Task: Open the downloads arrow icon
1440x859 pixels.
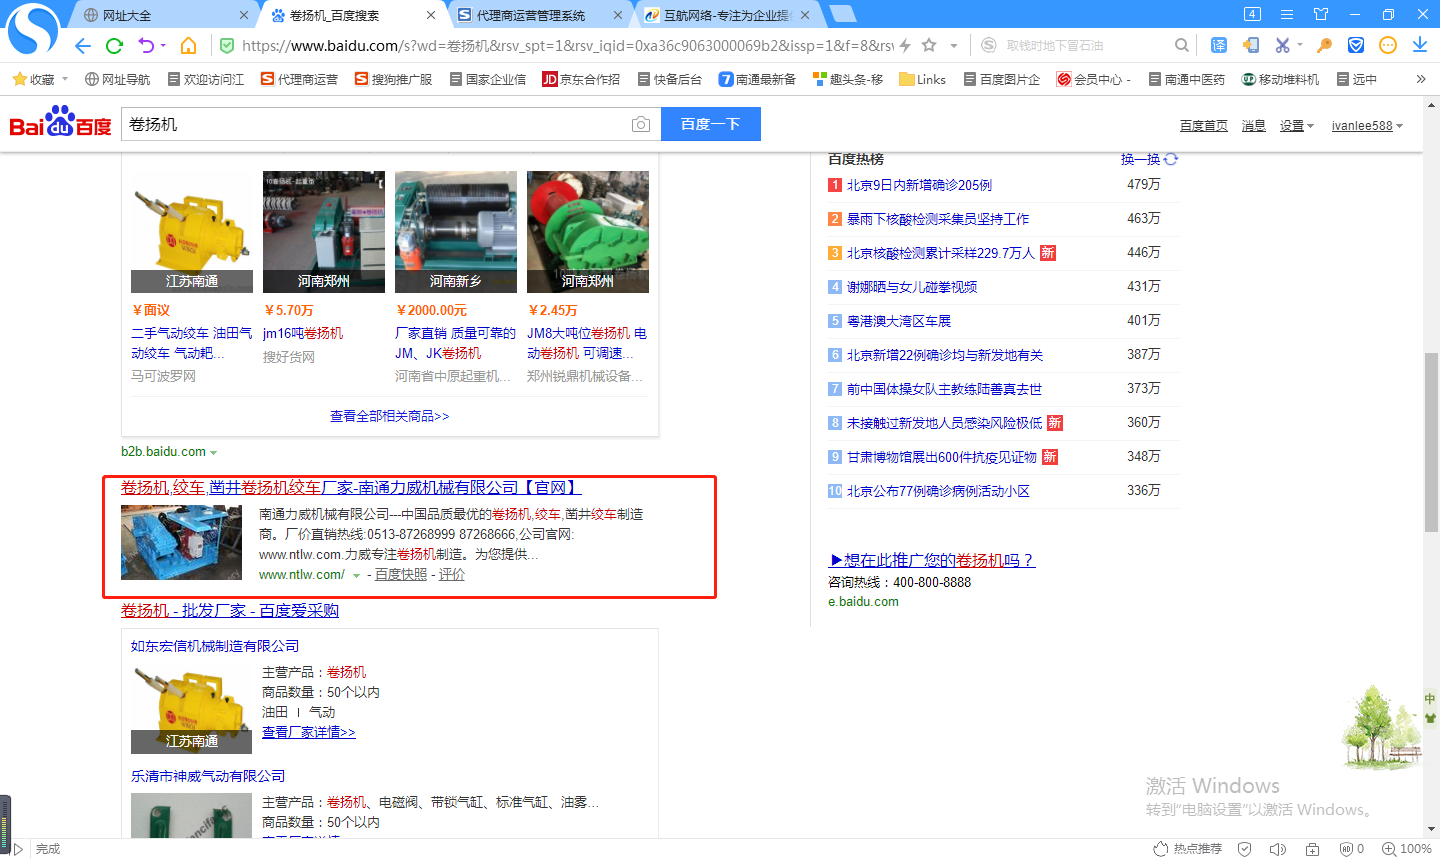Action: pyautogui.click(x=1419, y=45)
